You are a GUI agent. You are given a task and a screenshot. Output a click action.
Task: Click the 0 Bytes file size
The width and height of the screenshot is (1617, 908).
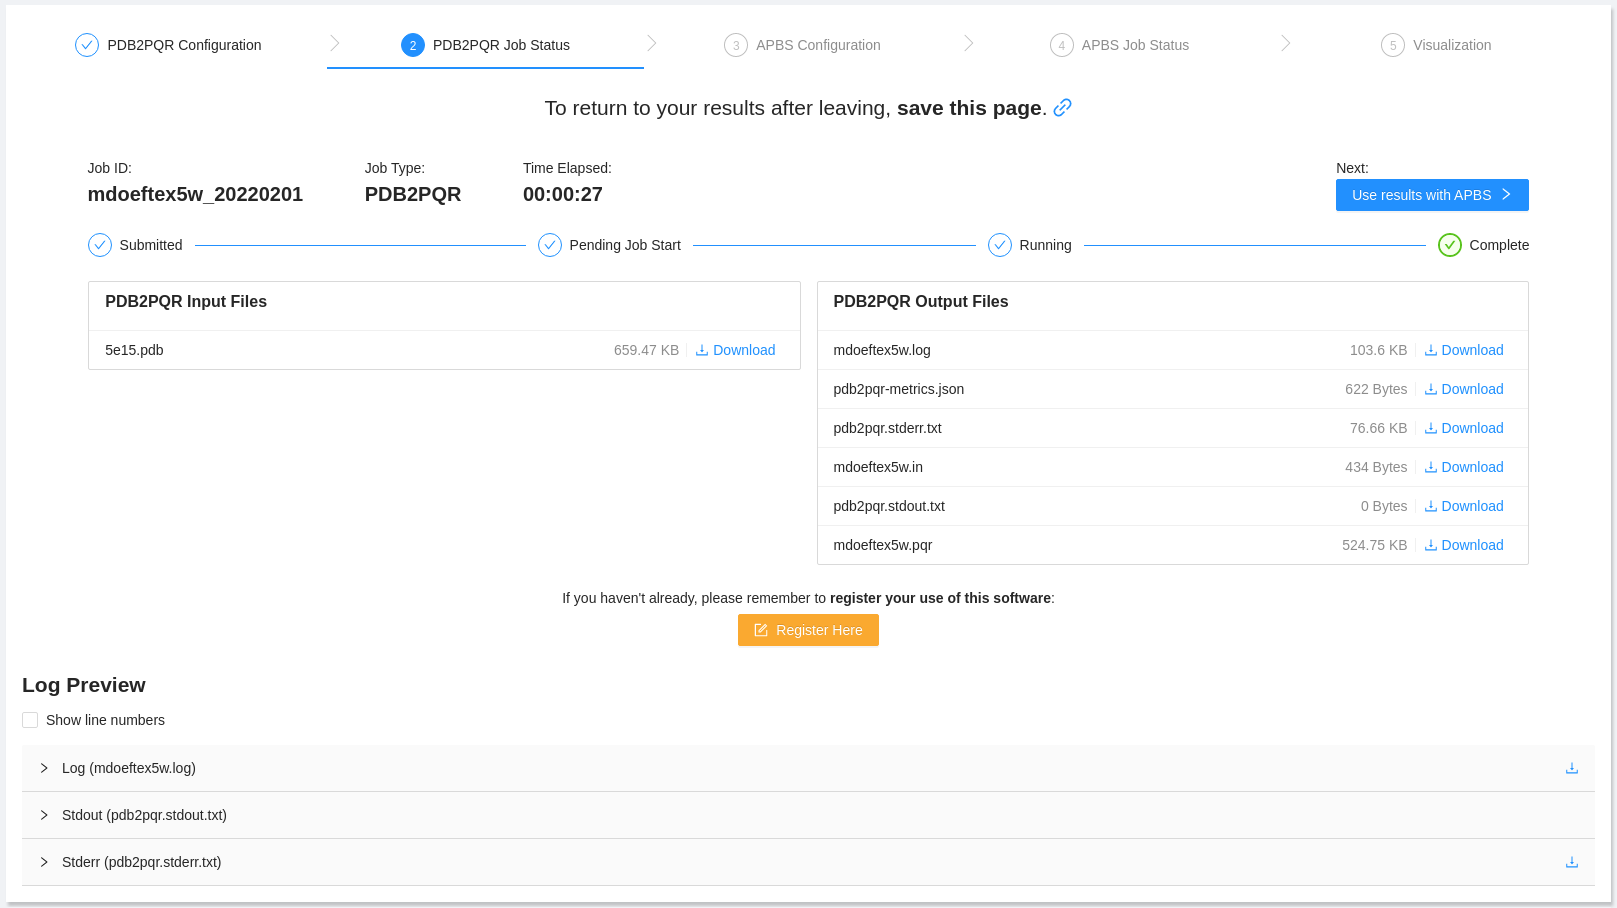pos(1384,506)
